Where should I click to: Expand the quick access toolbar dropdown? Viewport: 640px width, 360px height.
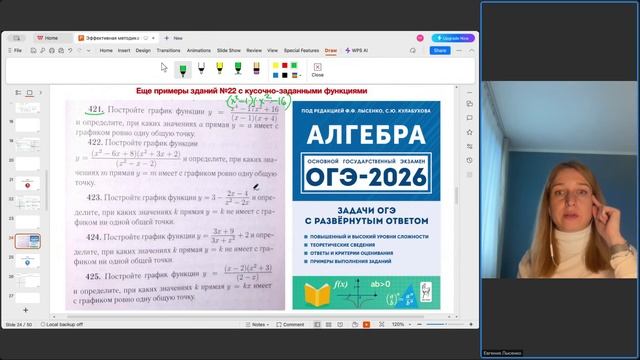tap(89, 51)
